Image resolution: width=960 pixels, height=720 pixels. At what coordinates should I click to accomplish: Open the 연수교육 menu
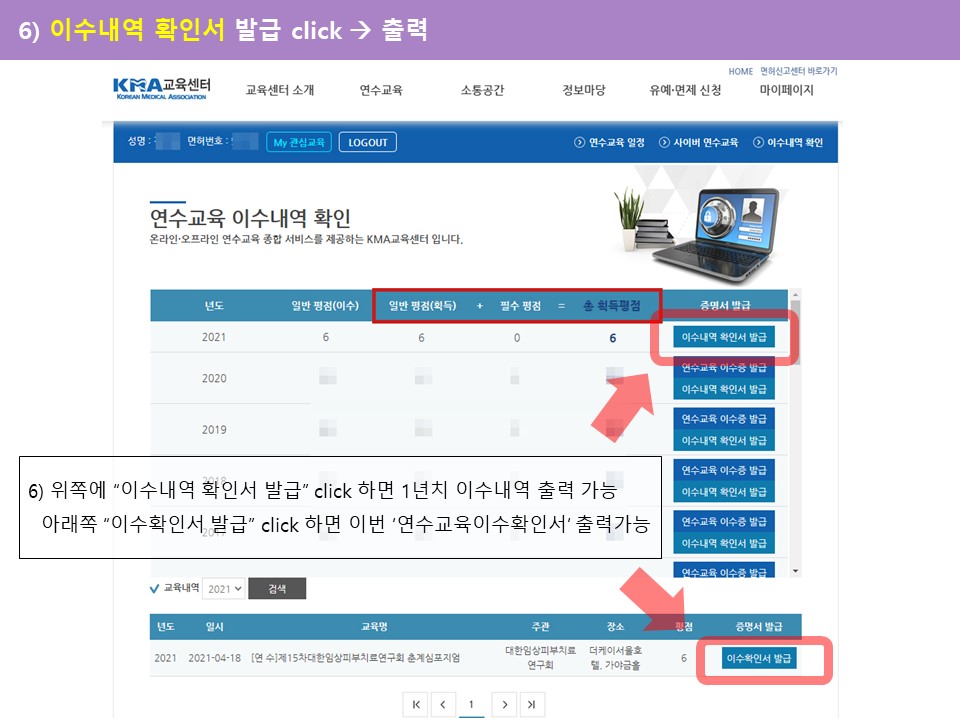(381, 90)
